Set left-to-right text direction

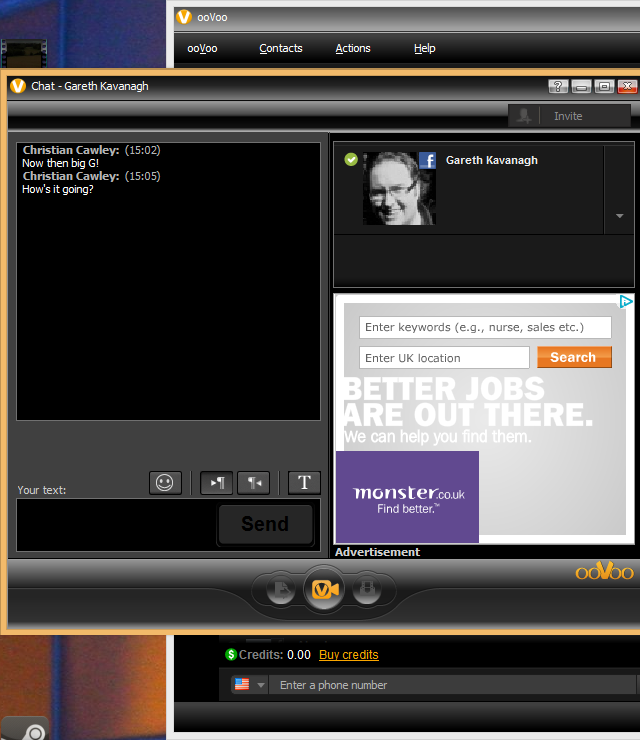(217, 483)
